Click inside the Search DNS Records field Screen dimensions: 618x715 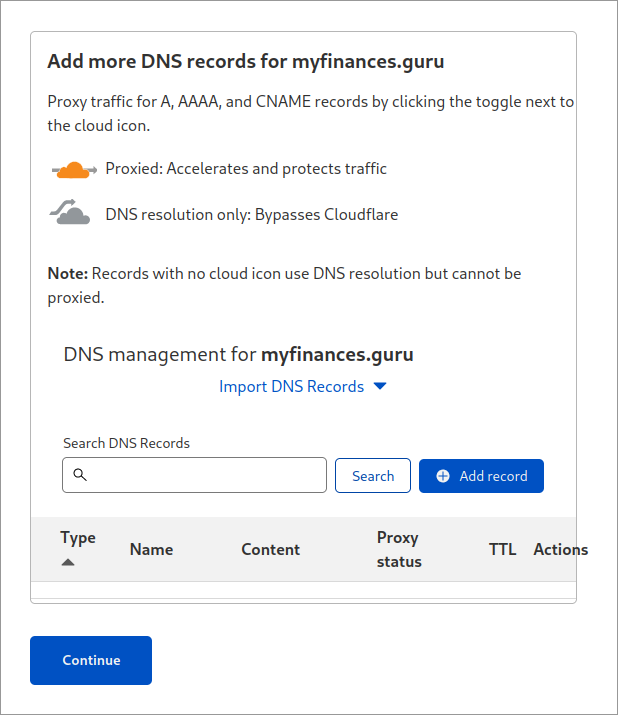coord(194,475)
